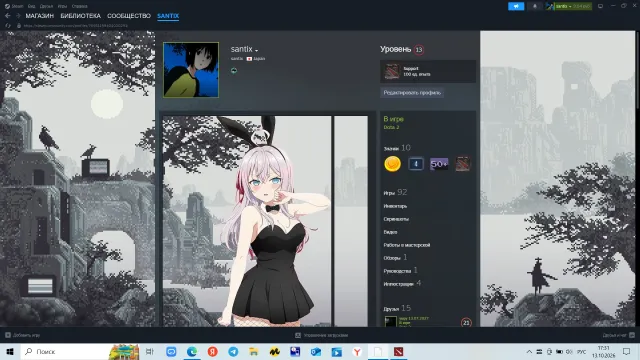Open the red Yandex Я taskbar icon
Viewport: 640px width, 360px height.
[x=213, y=351]
